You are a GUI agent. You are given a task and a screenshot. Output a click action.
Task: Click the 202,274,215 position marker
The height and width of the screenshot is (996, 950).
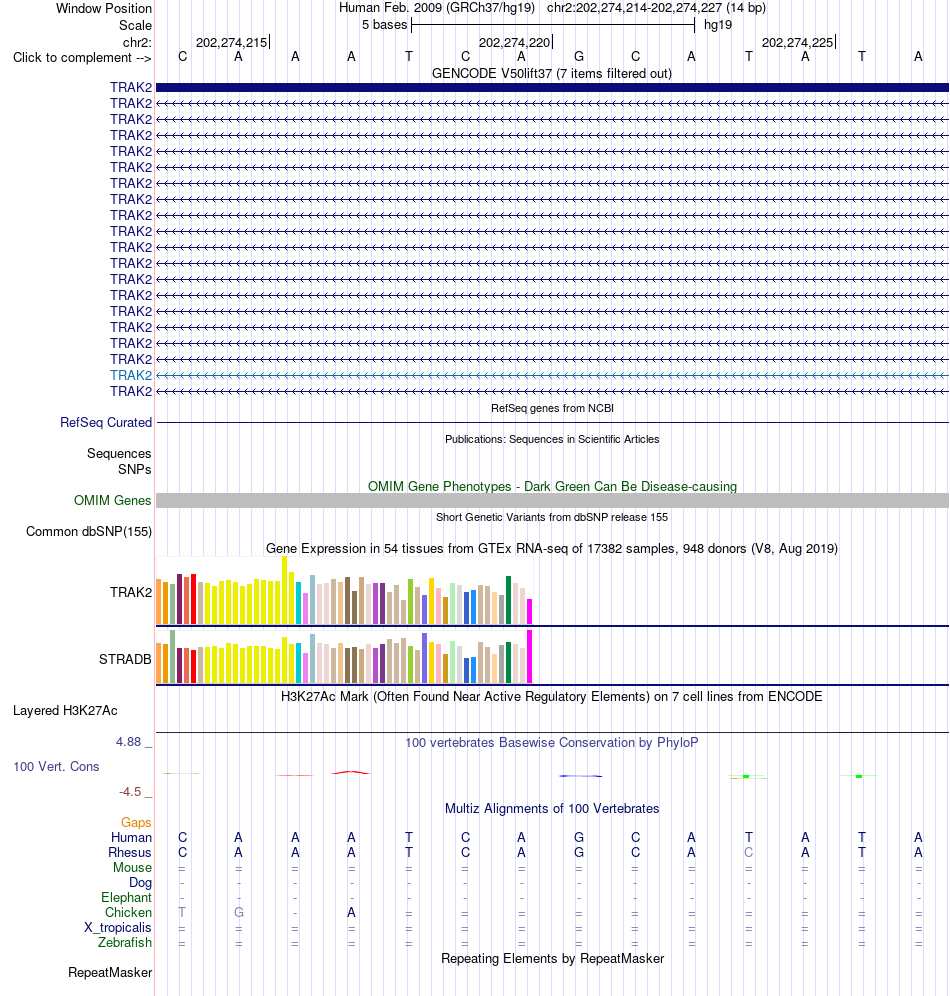(x=232, y=43)
